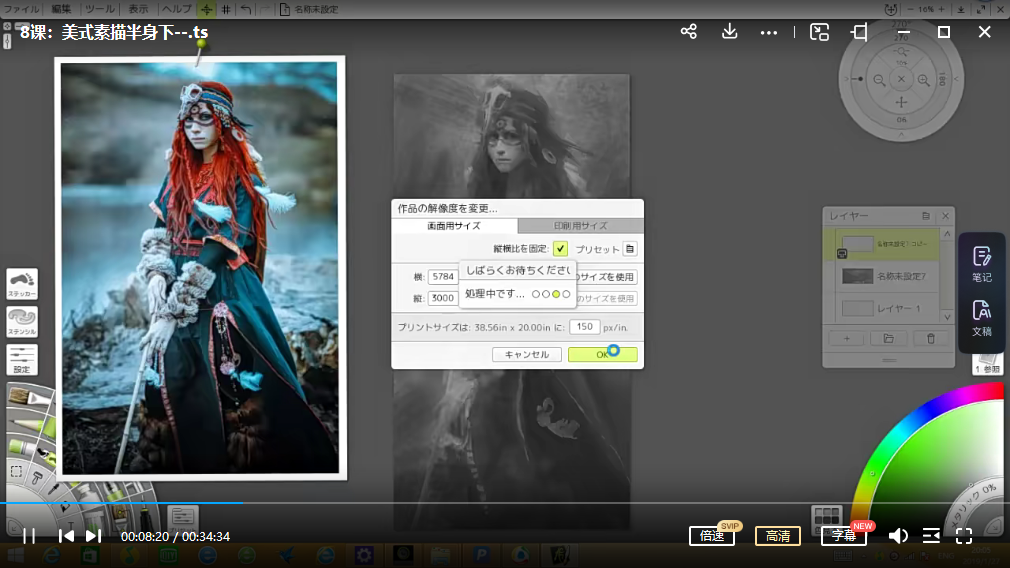1010x568 pixels.
Task: Click upper のサイズを使用 button in dialog
Action: pyautogui.click(x=606, y=277)
